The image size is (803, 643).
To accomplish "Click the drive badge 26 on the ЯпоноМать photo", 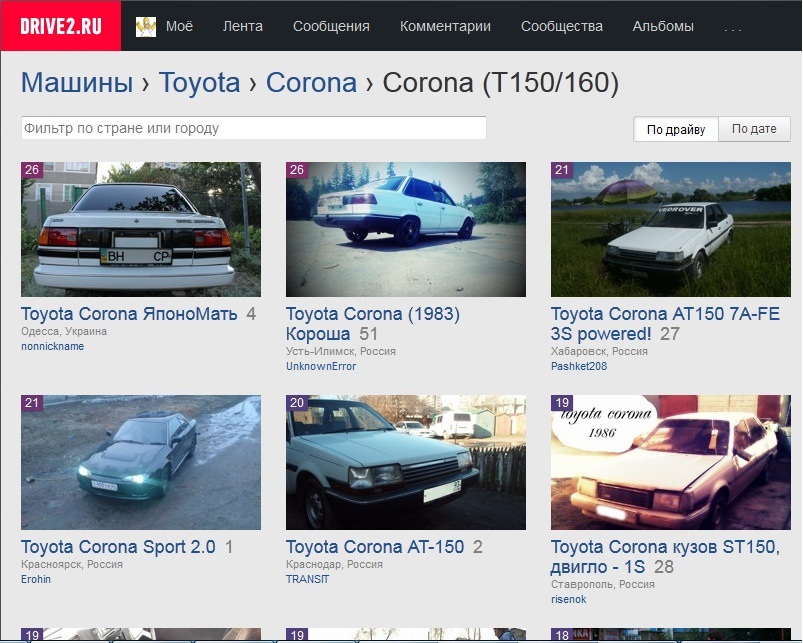I will [x=32, y=170].
